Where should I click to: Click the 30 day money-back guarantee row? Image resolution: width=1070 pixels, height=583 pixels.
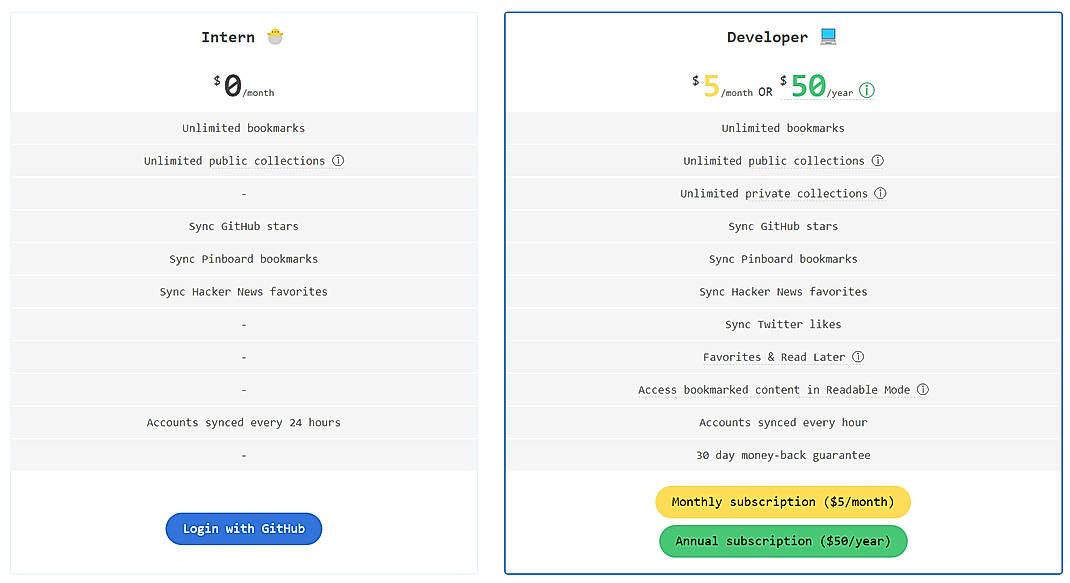click(x=783, y=455)
